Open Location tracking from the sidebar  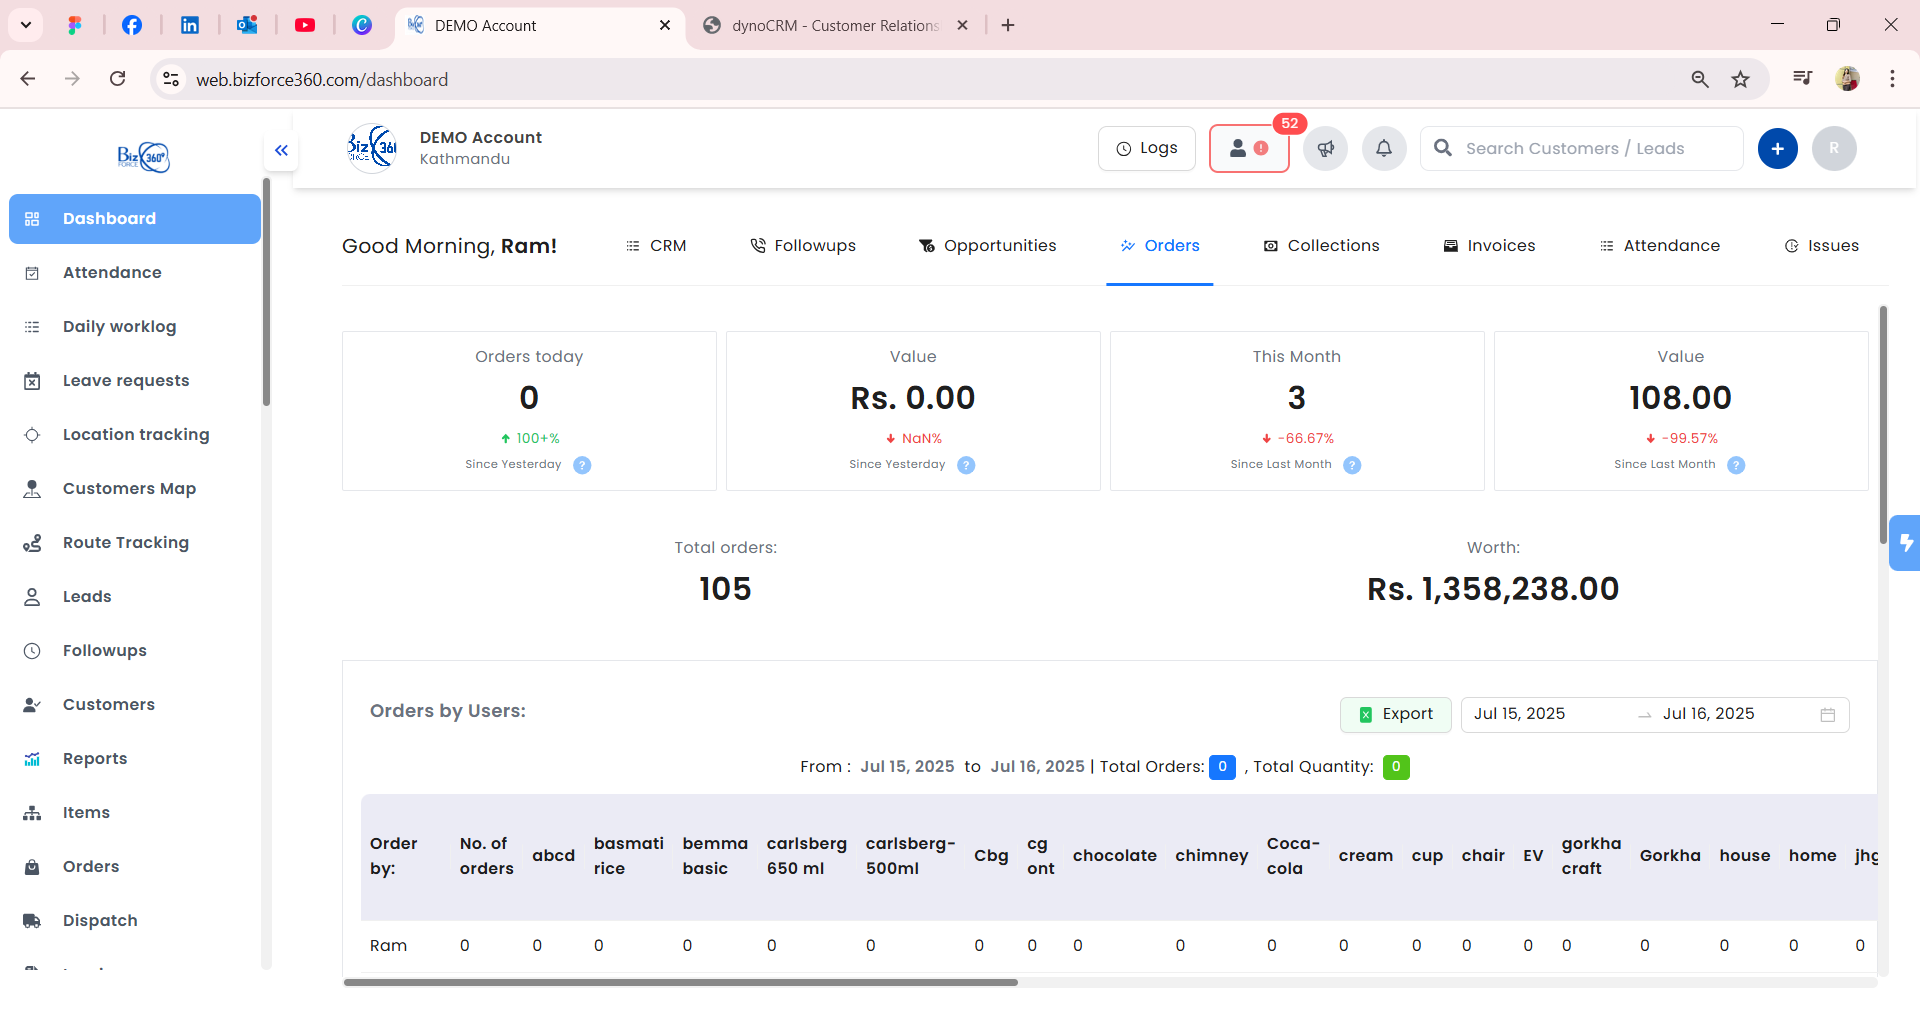point(136,434)
